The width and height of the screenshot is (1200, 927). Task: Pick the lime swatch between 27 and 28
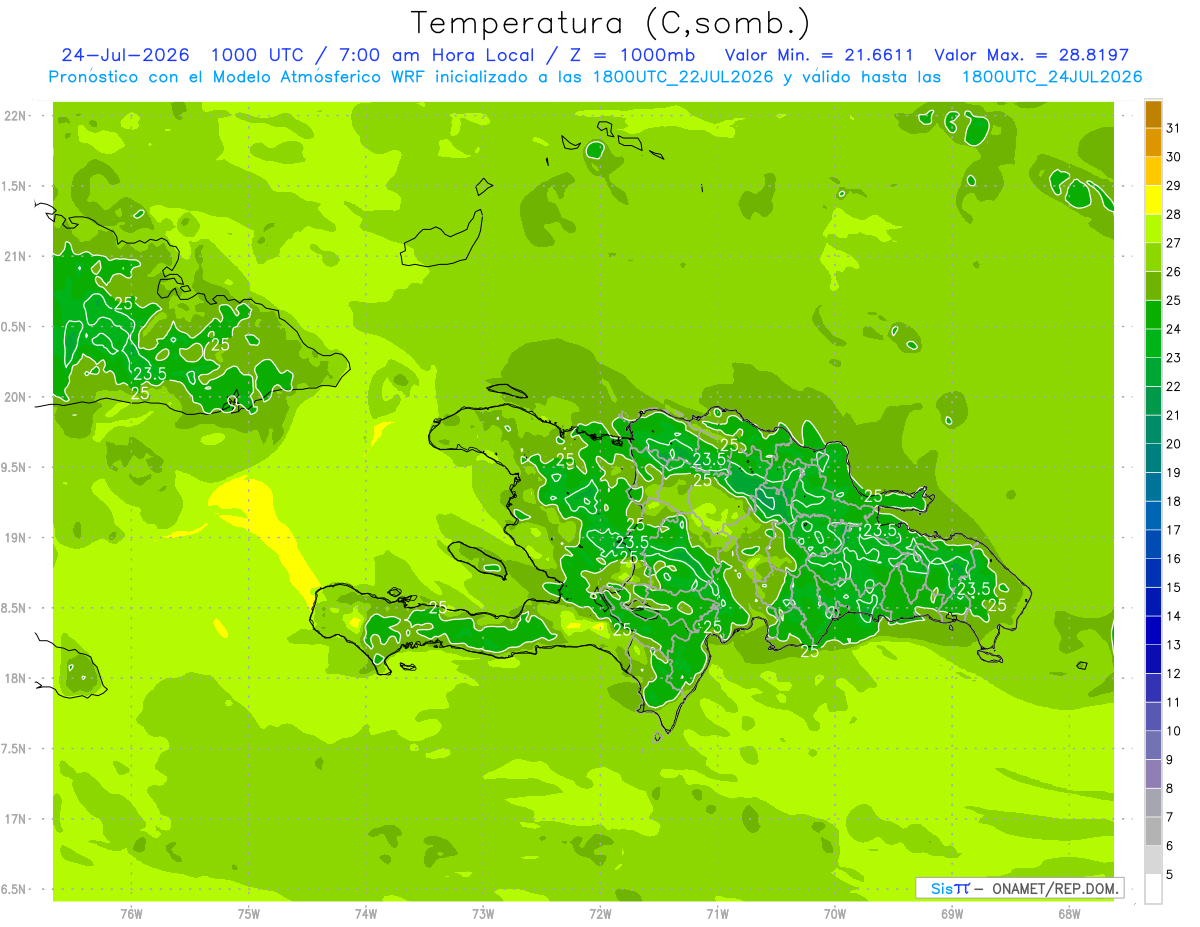tap(1153, 229)
